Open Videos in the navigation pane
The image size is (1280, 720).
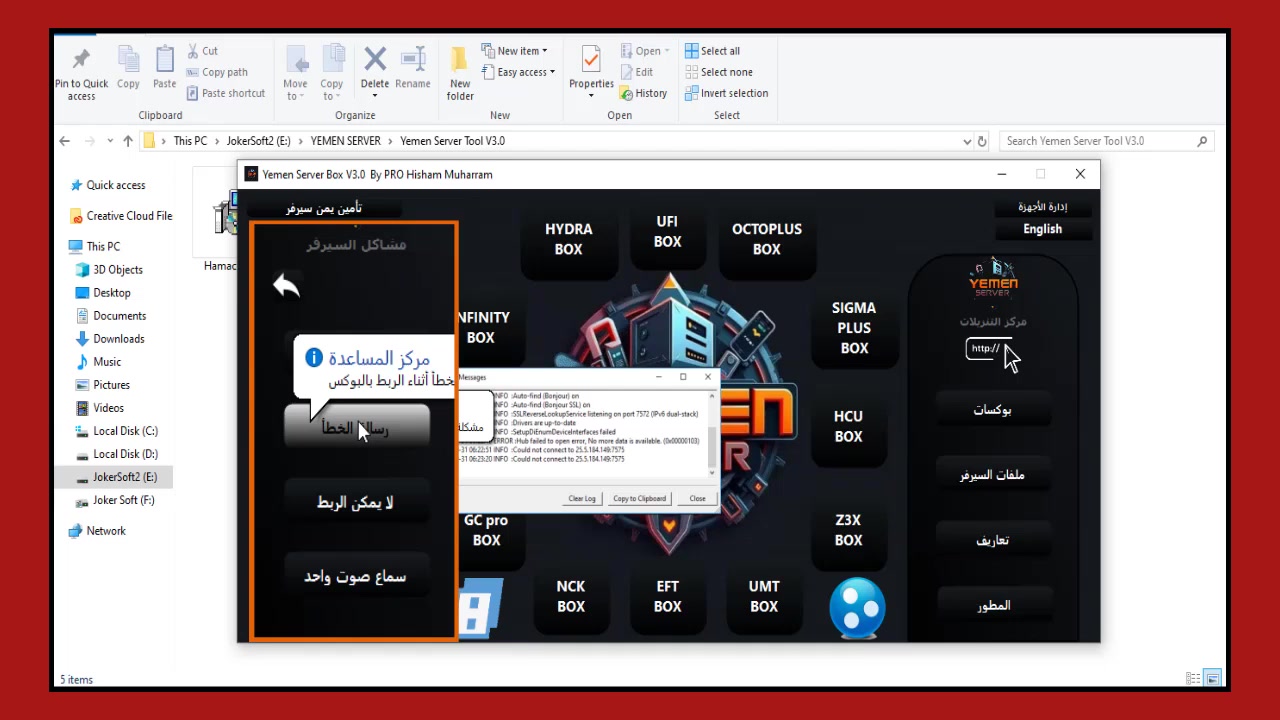100,407
